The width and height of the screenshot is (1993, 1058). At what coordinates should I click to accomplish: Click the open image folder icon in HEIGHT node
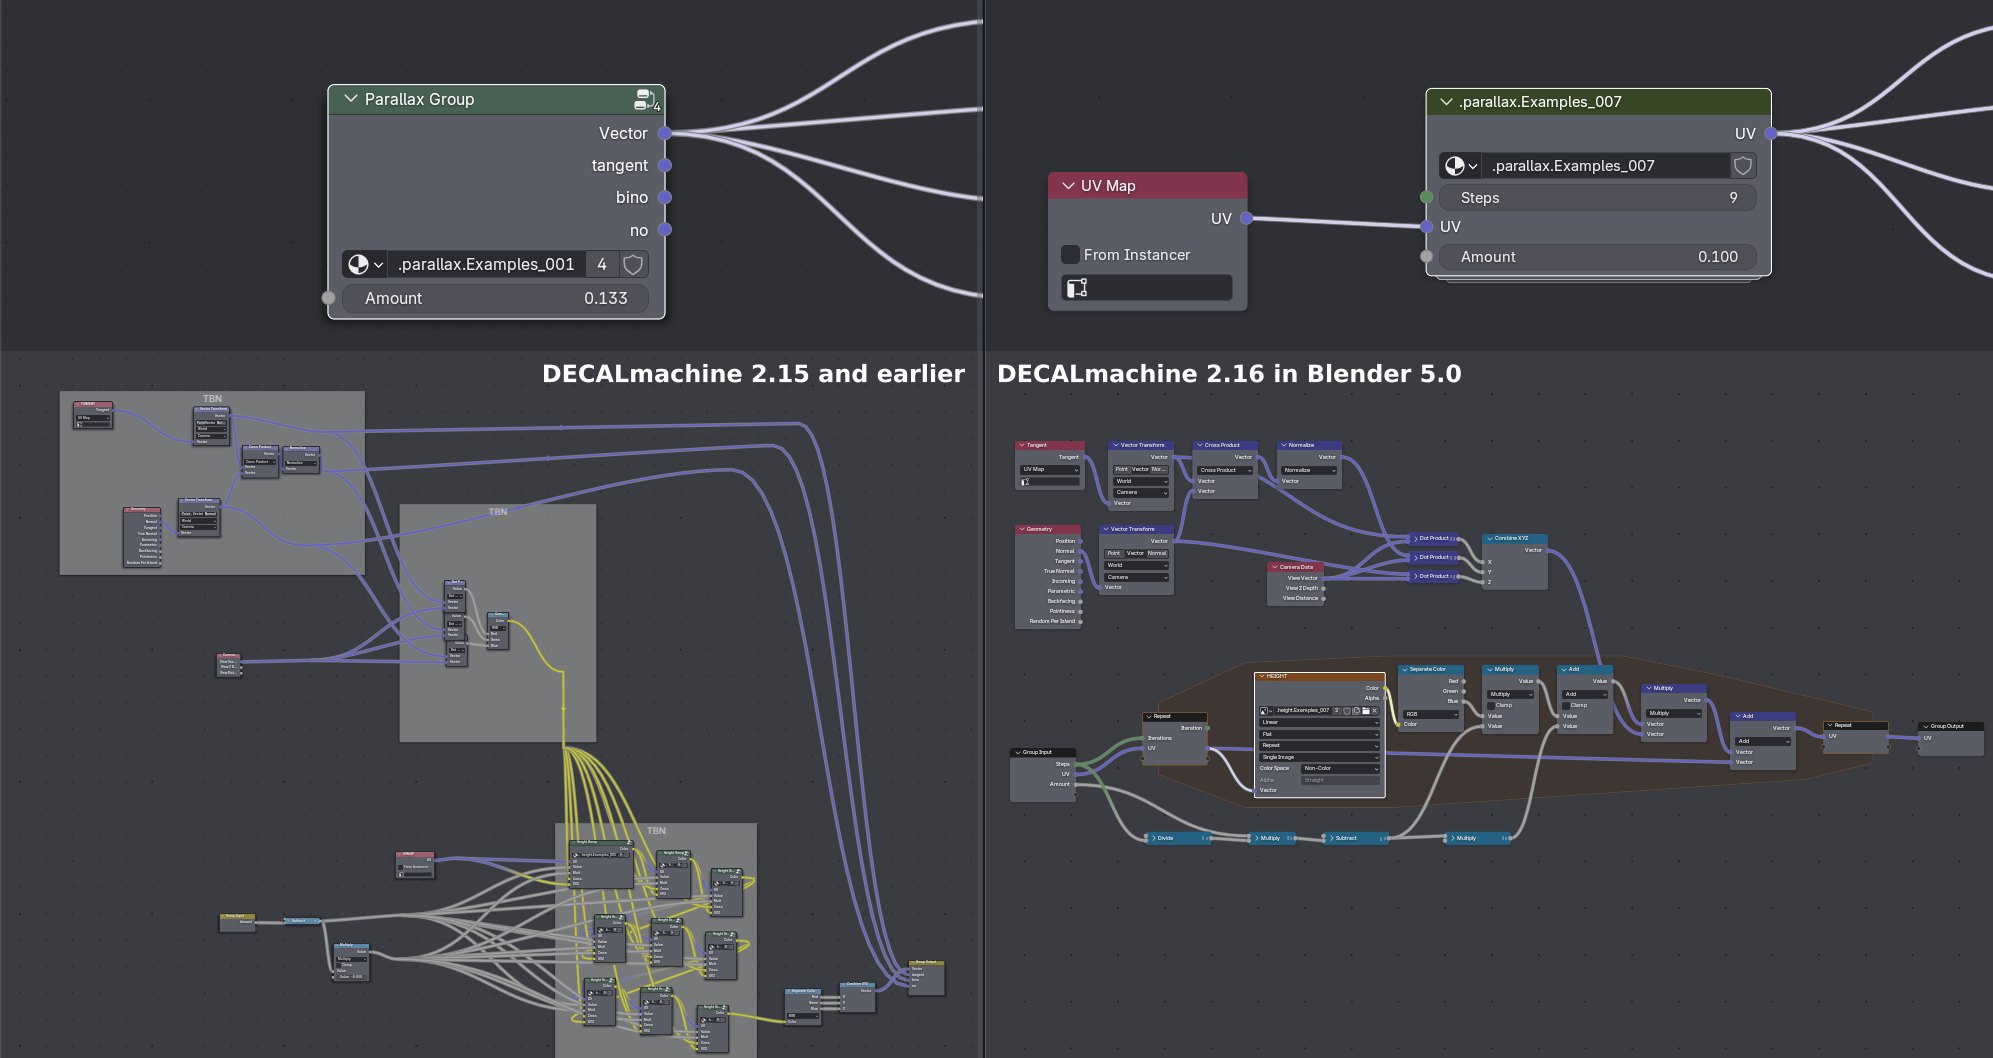click(x=1365, y=711)
